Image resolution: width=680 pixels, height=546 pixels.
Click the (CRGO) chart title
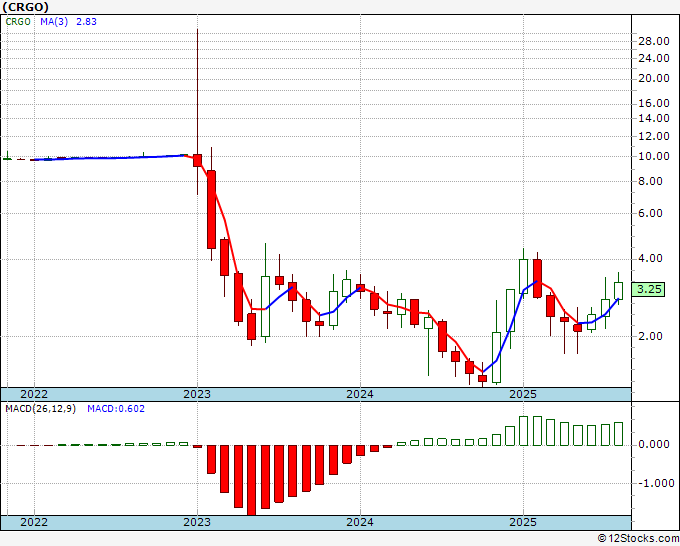[x=26, y=7]
